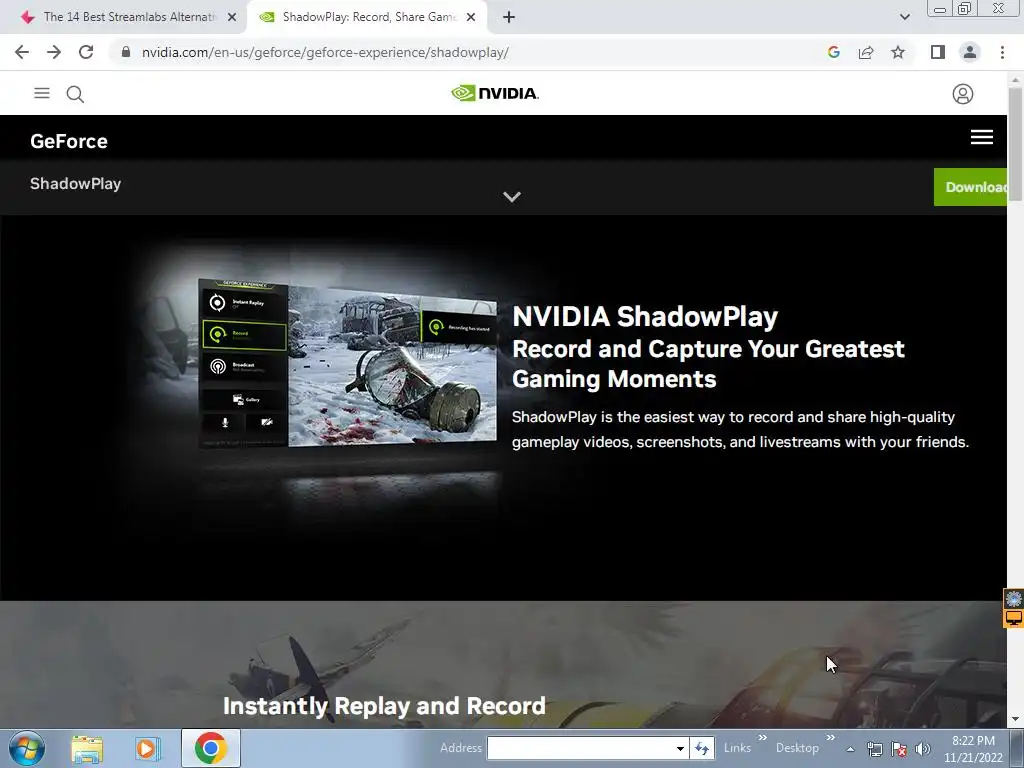Open NVIDIA site search

click(75, 94)
